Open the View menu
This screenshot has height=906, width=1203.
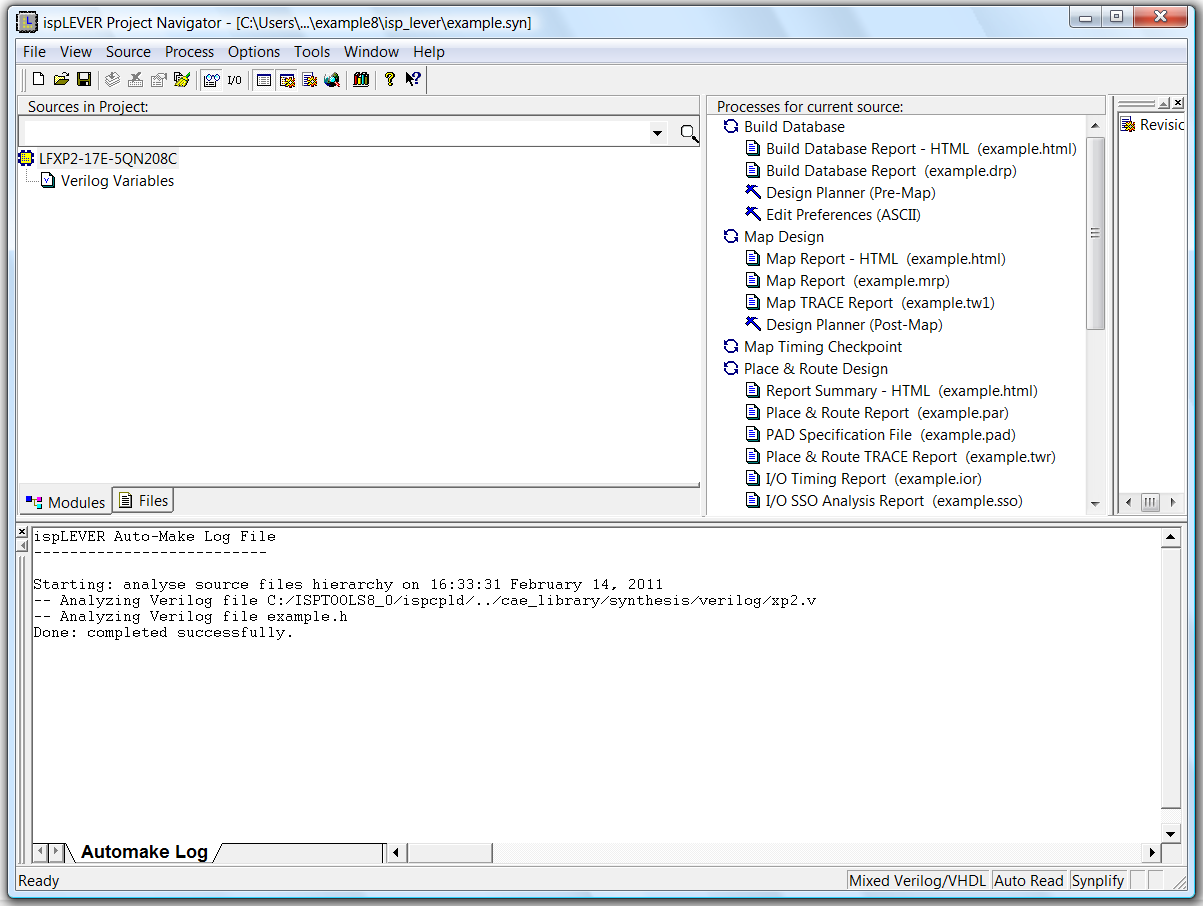point(76,52)
